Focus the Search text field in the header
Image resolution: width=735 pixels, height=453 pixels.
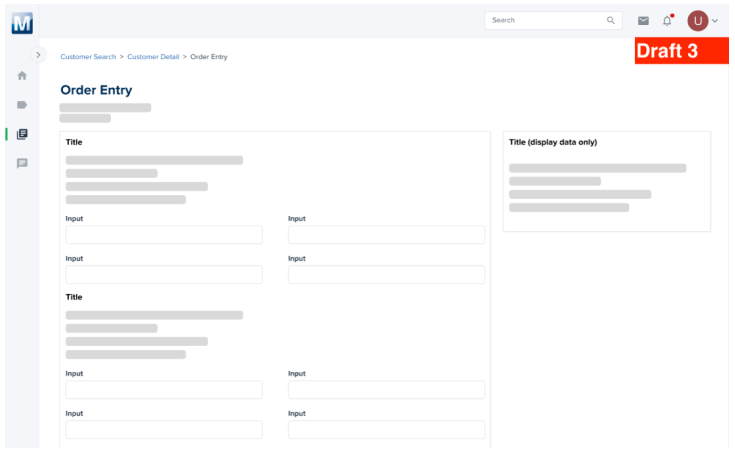(545, 20)
